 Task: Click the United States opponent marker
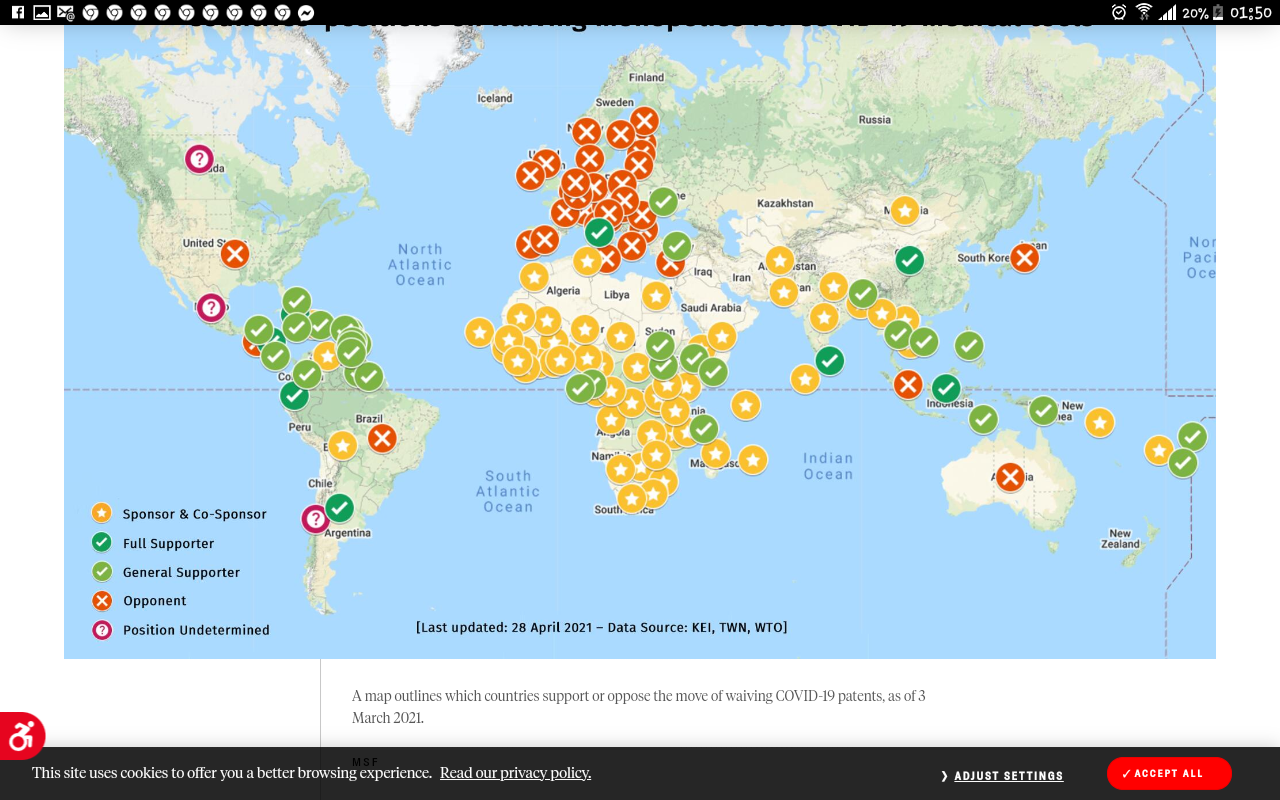(235, 254)
